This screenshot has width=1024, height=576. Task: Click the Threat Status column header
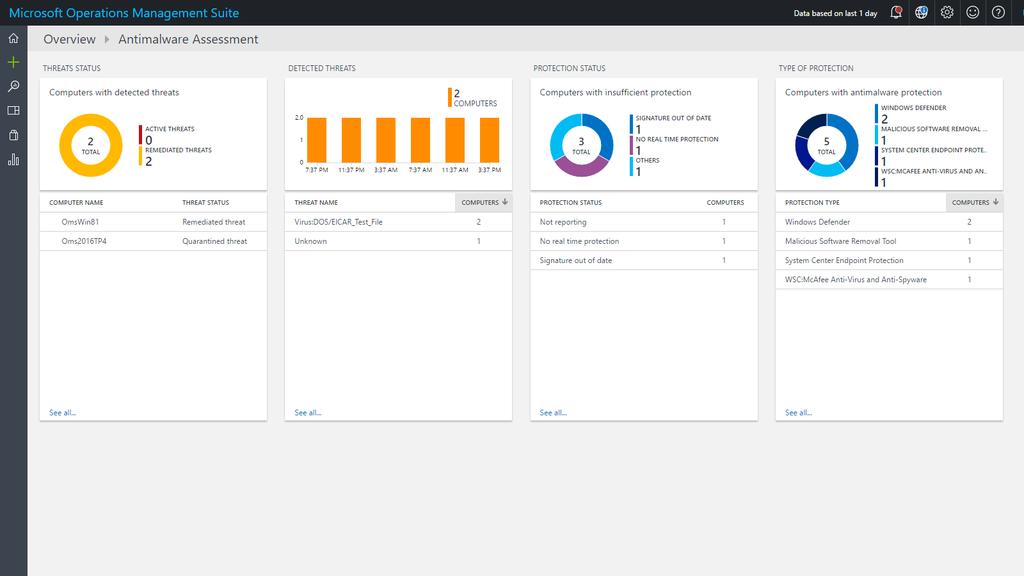coord(206,202)
